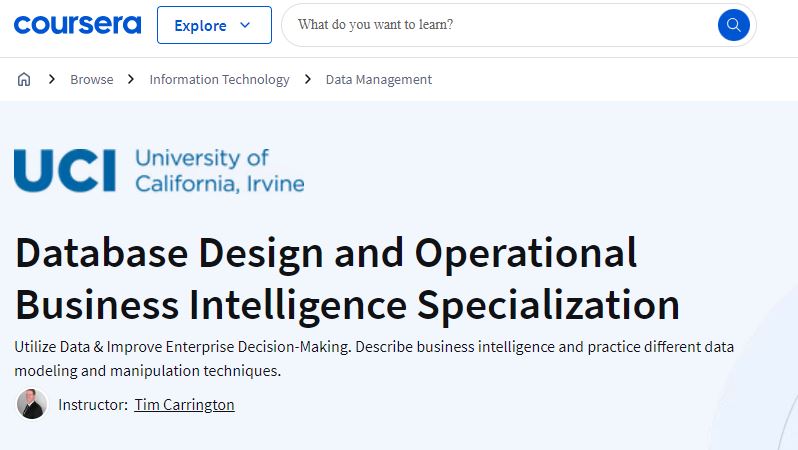This screenshot has height=450, width=798.
Task: Go to the home icon in breadcrumbs
Action: [24, 79]
